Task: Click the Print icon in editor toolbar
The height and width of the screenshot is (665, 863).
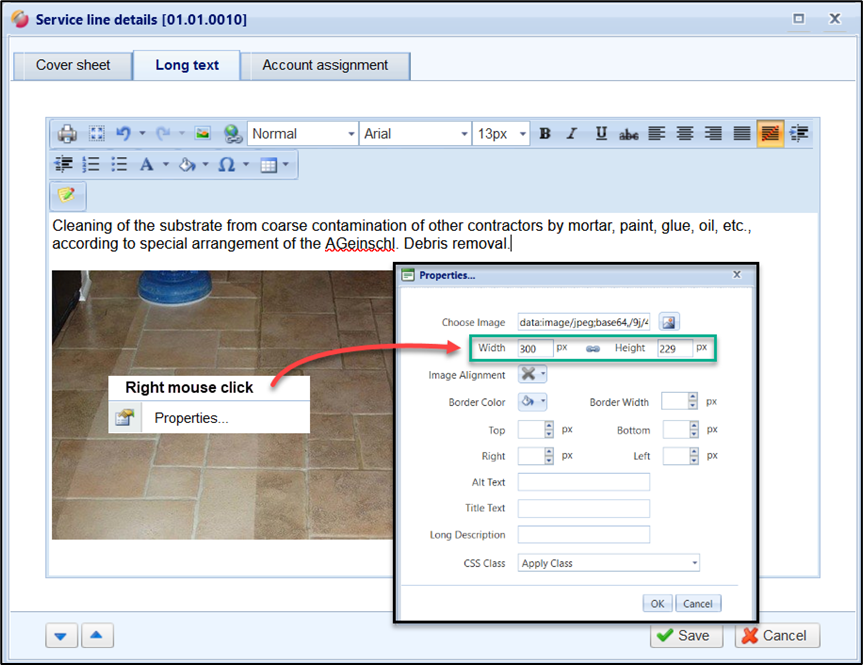Action: point(67,134)
